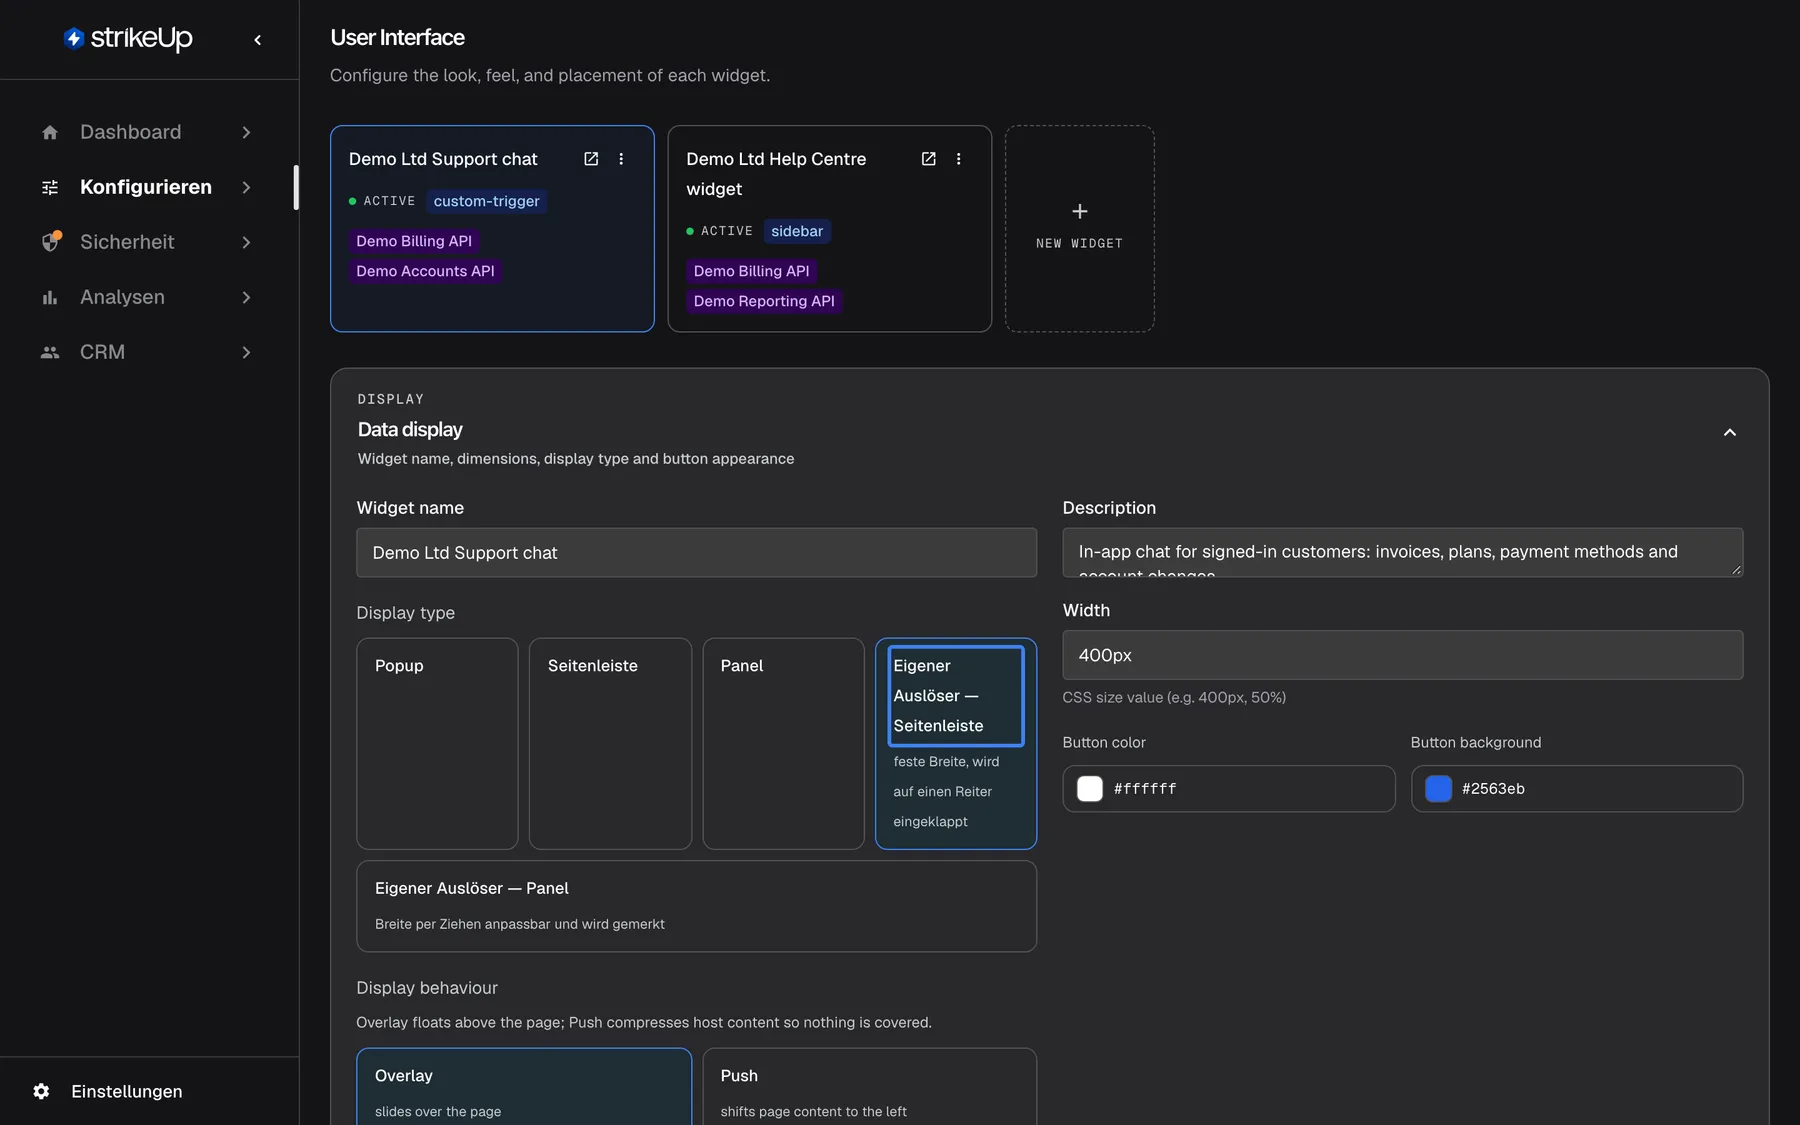
Task: Select the Popup display type
Action: click(x=437, y=744)
